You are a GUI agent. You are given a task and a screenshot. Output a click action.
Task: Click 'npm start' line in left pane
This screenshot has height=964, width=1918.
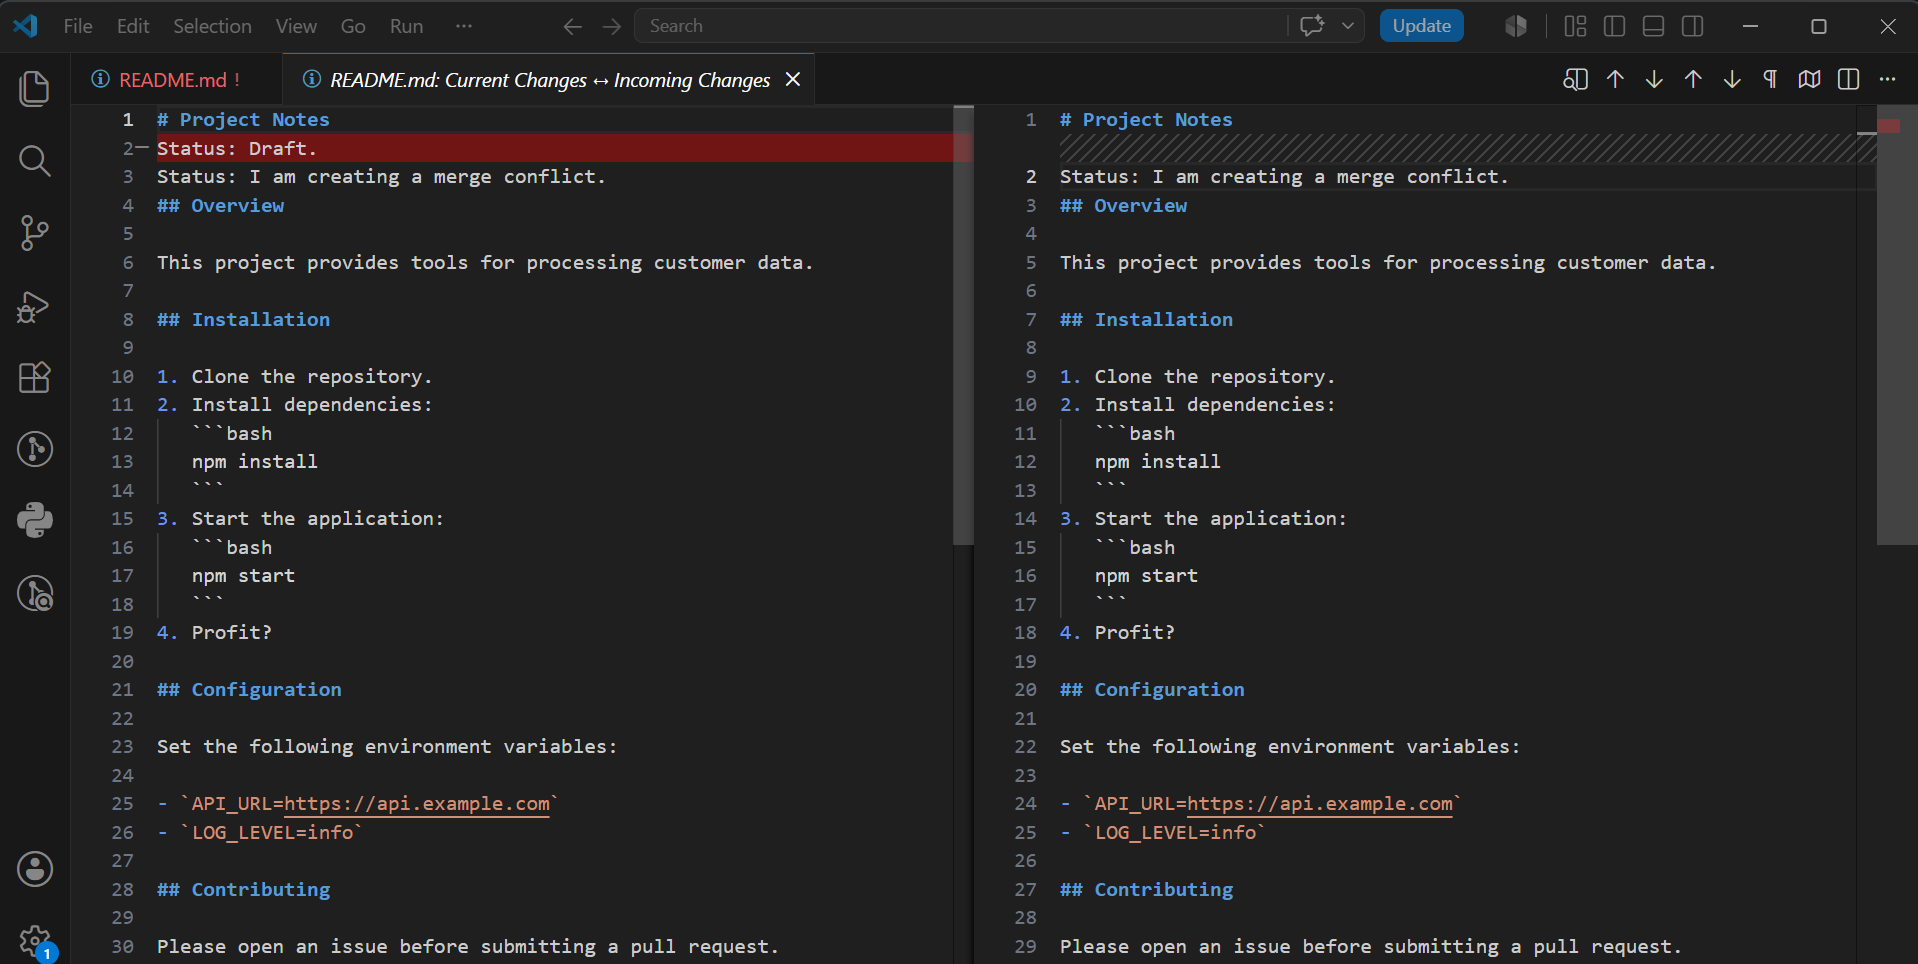click(x=243, y=575)
